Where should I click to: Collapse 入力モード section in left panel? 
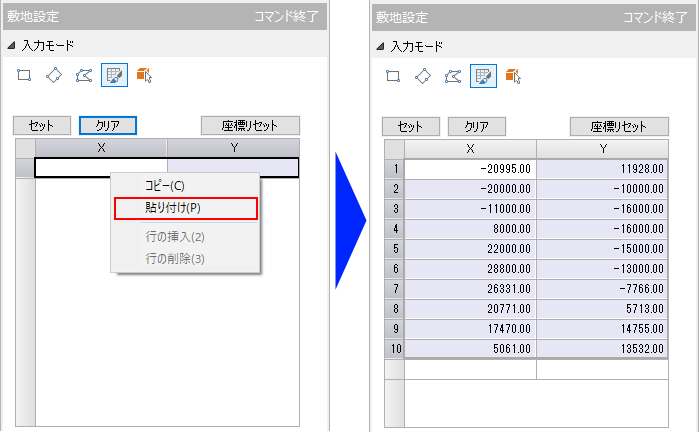pyautogui.click(x=11, y=46)
